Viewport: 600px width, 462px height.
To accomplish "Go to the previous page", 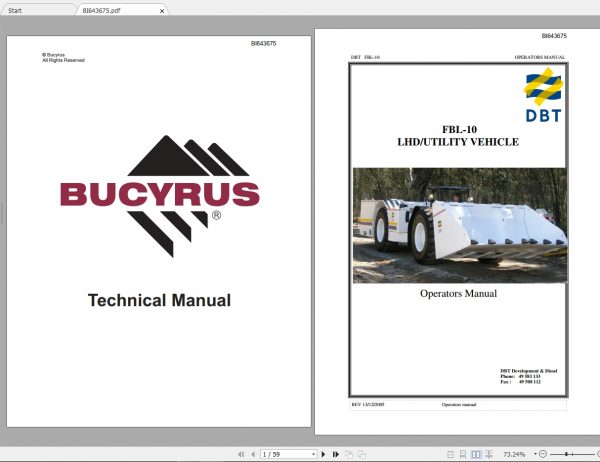I will (253, 454).
